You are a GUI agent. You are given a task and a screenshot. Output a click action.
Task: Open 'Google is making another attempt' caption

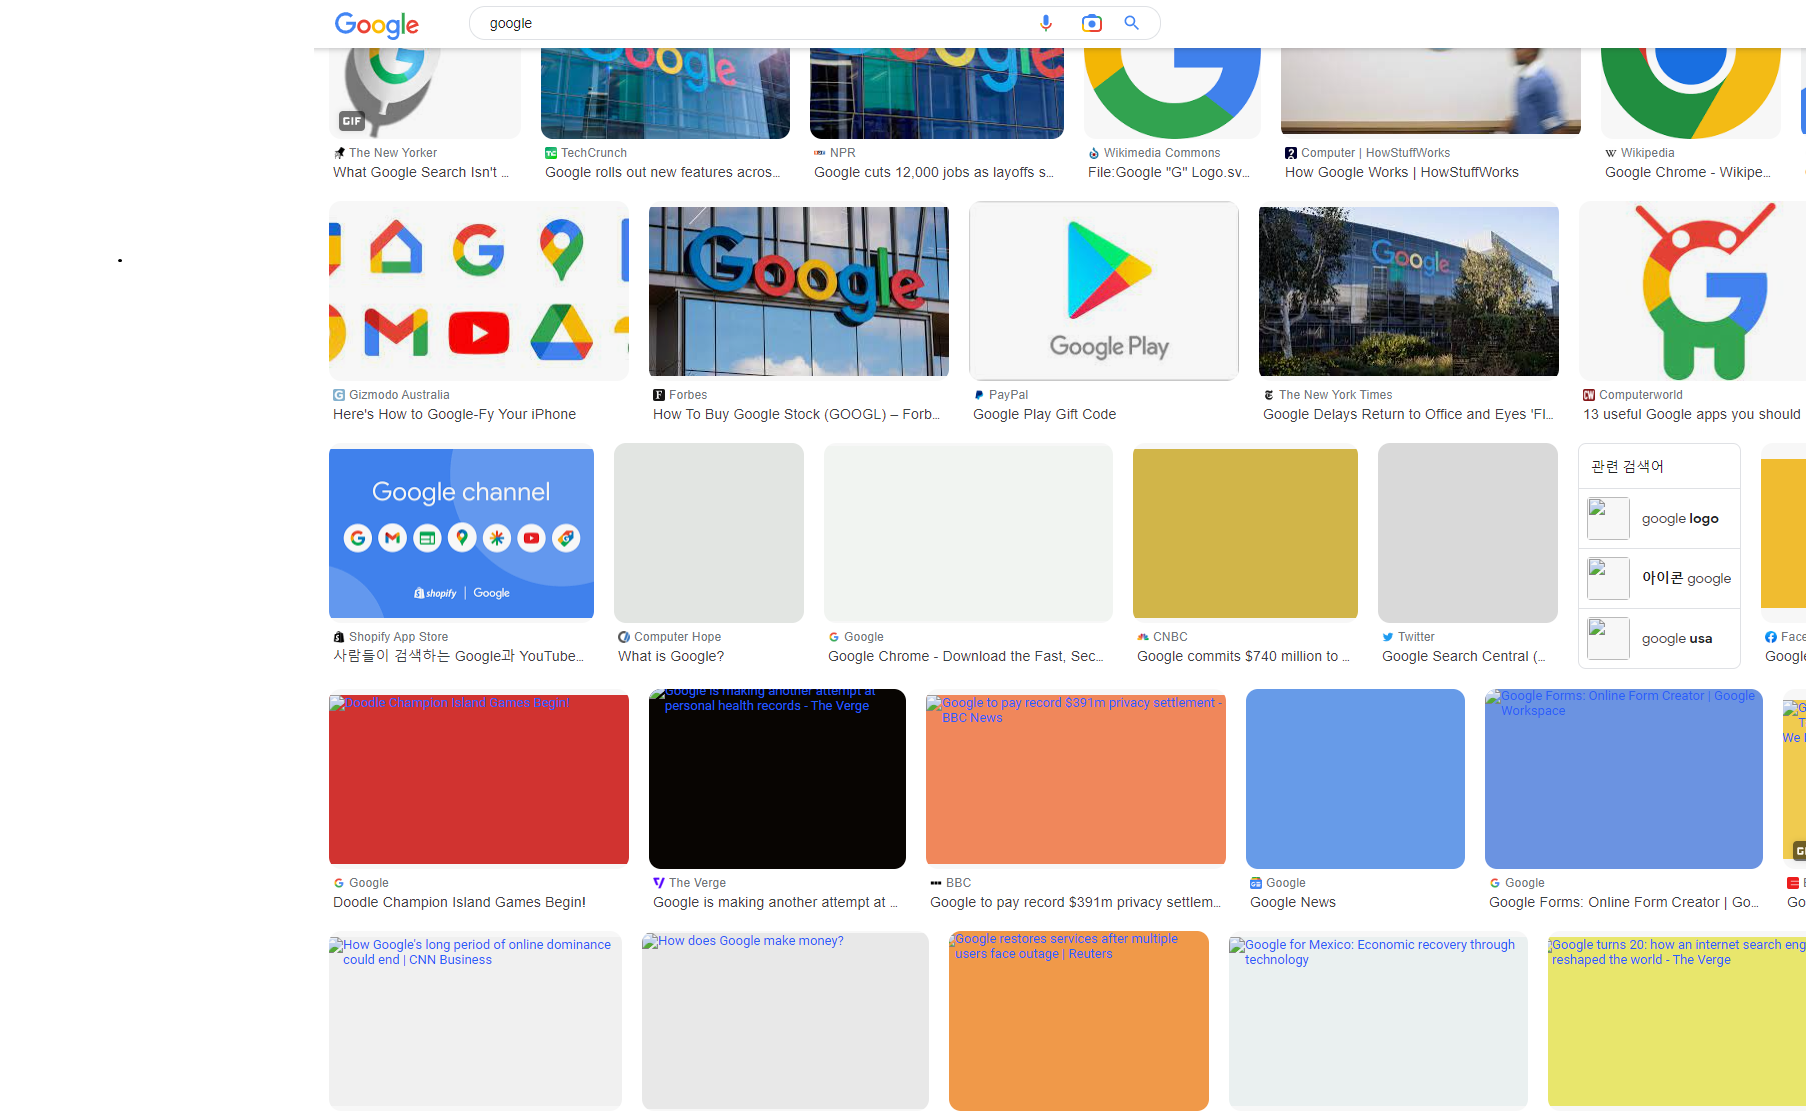click(x=776, y=902)
